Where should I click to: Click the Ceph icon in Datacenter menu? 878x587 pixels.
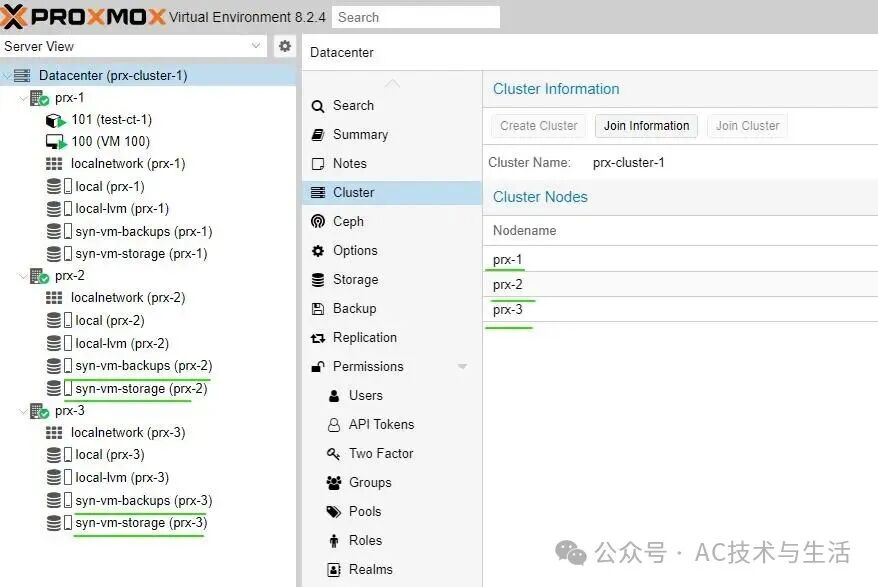318,221
